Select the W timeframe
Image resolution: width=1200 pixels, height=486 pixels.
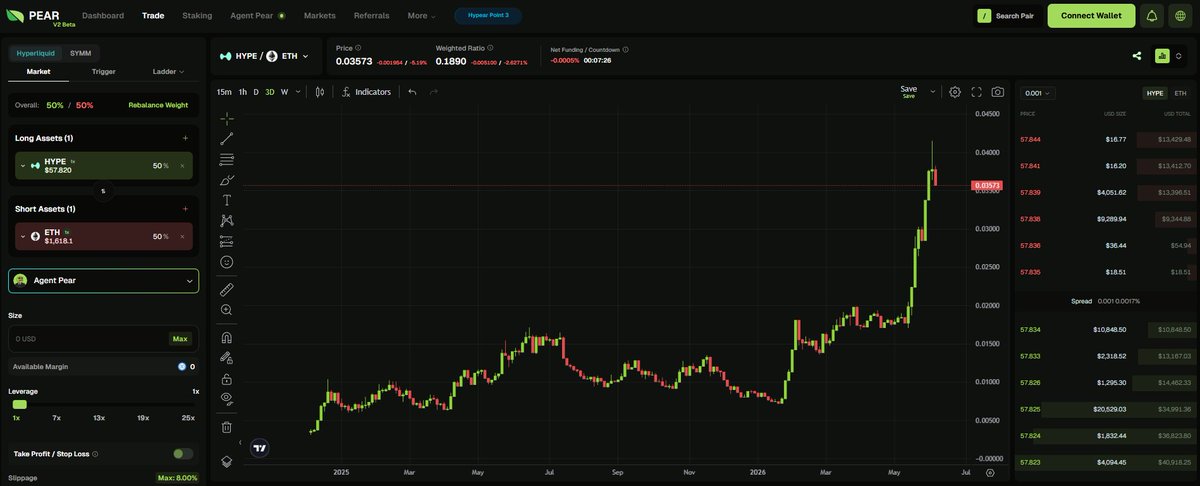tap(284, 92)
